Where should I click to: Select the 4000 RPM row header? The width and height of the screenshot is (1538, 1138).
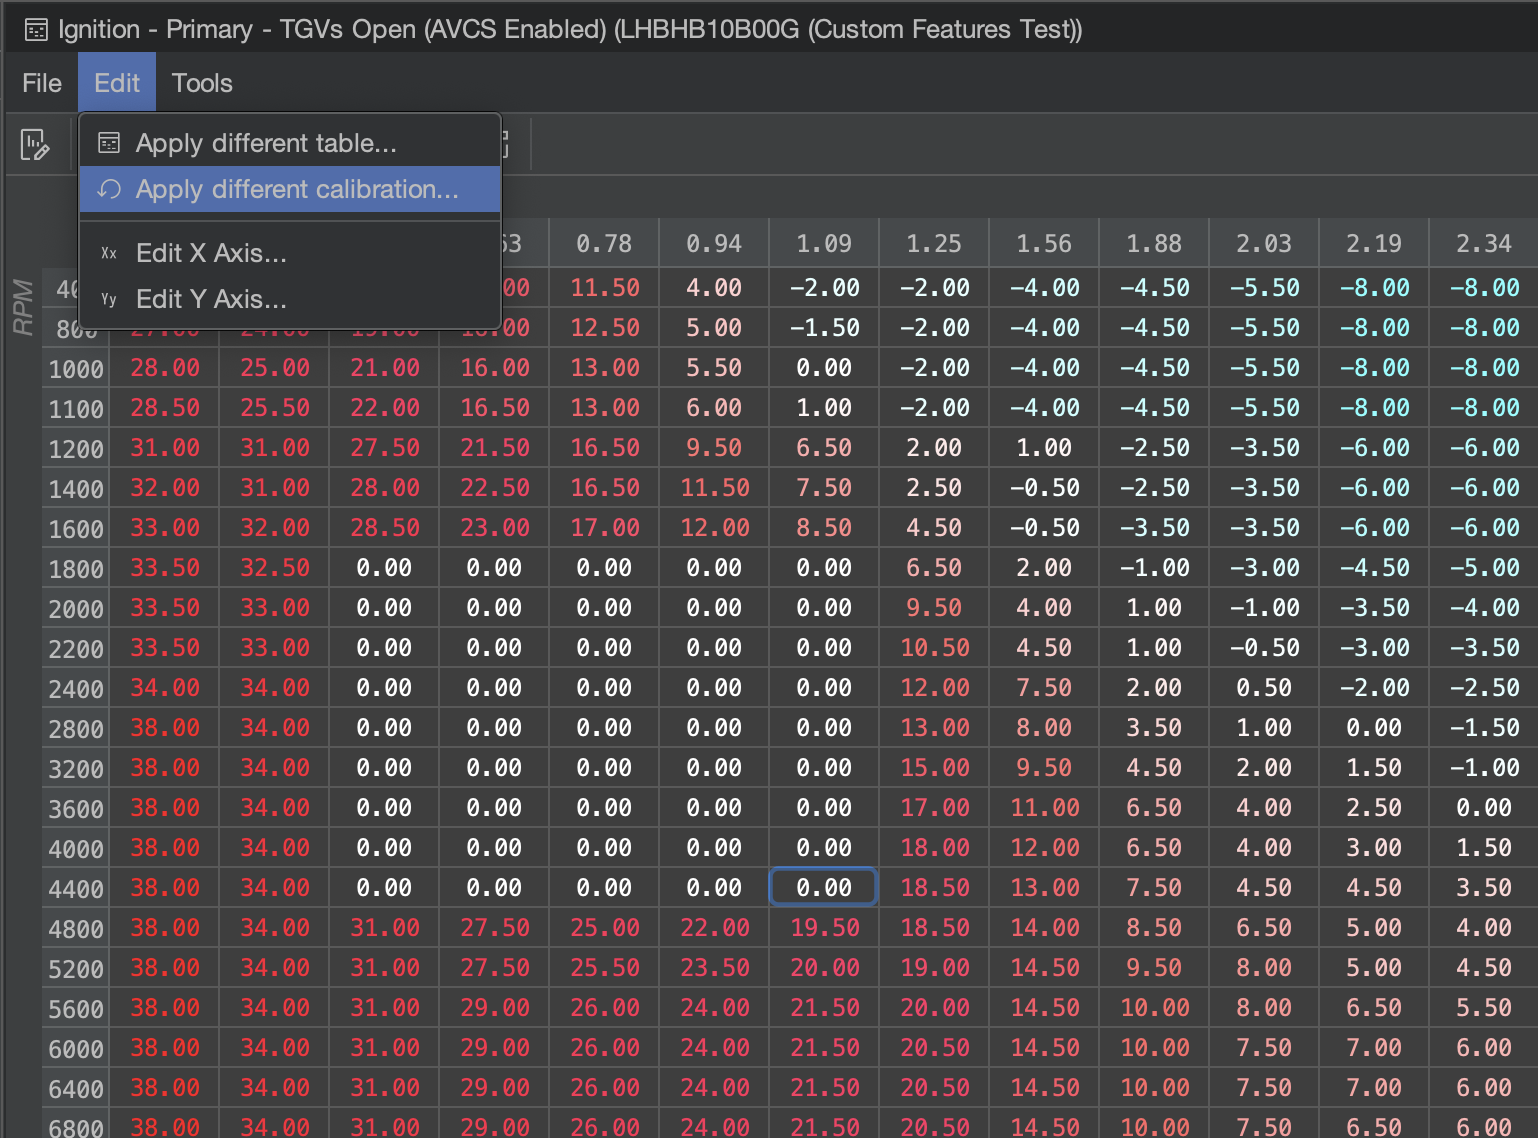76,849
